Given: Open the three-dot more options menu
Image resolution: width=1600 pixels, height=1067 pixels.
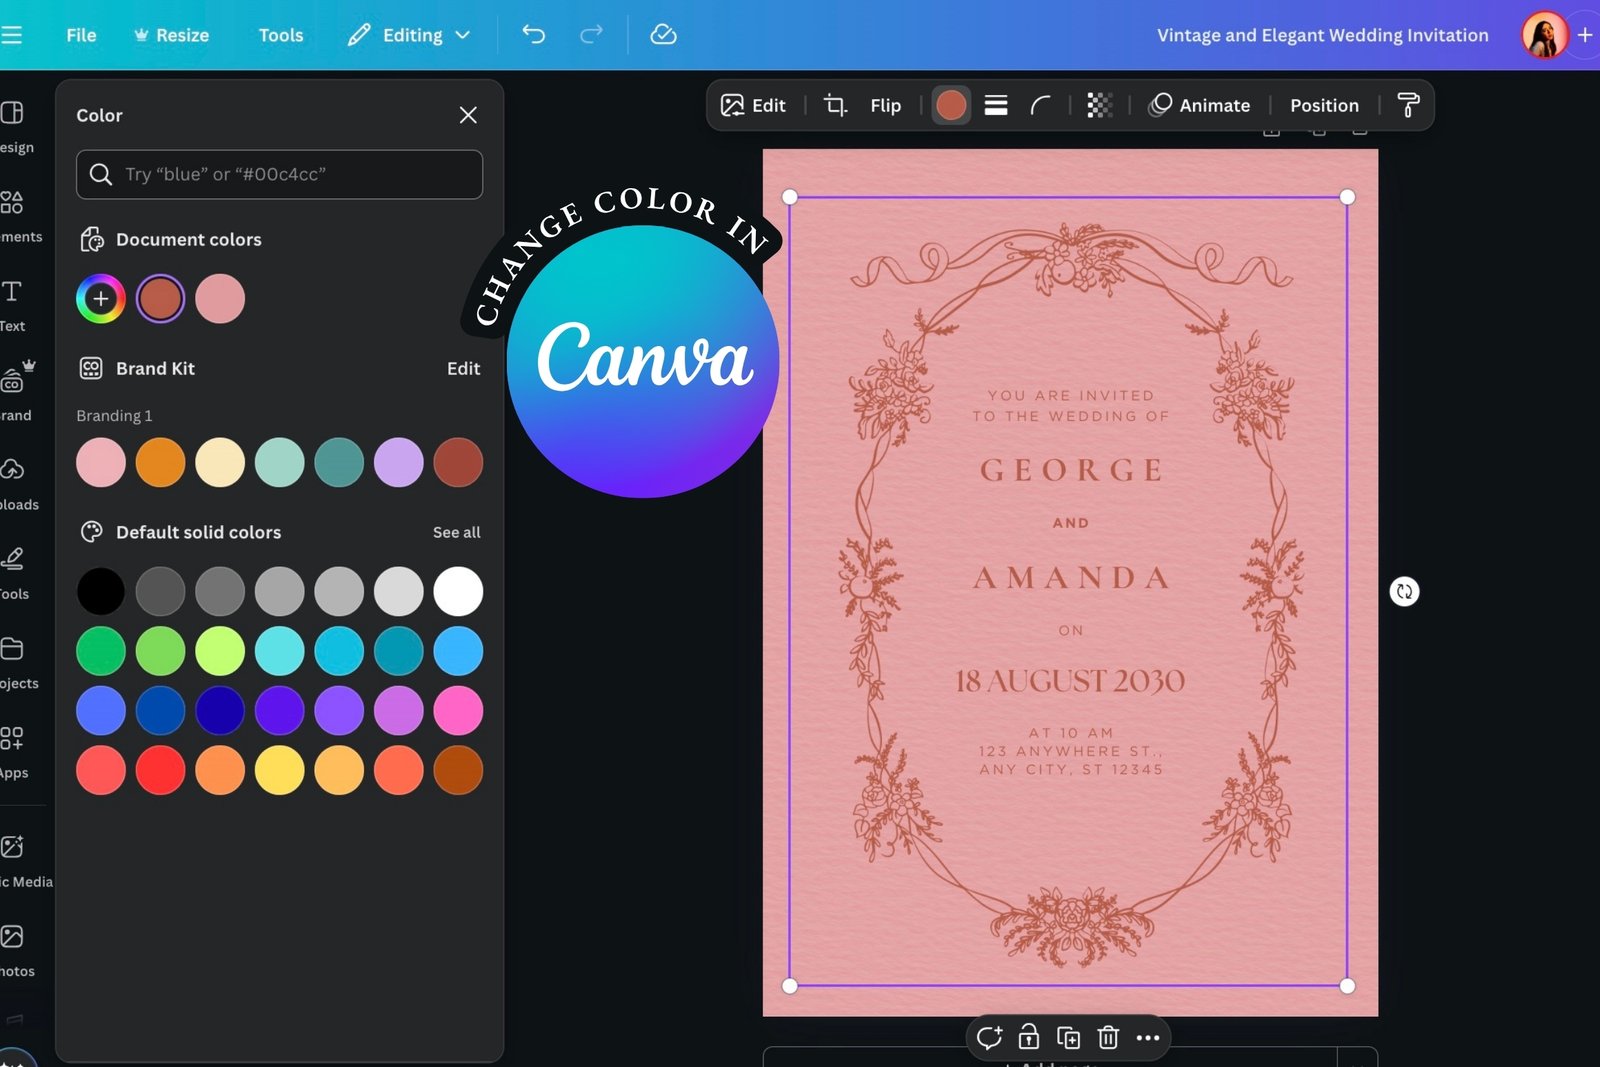Looking at the screenshot, I should pos(1148,1038).
